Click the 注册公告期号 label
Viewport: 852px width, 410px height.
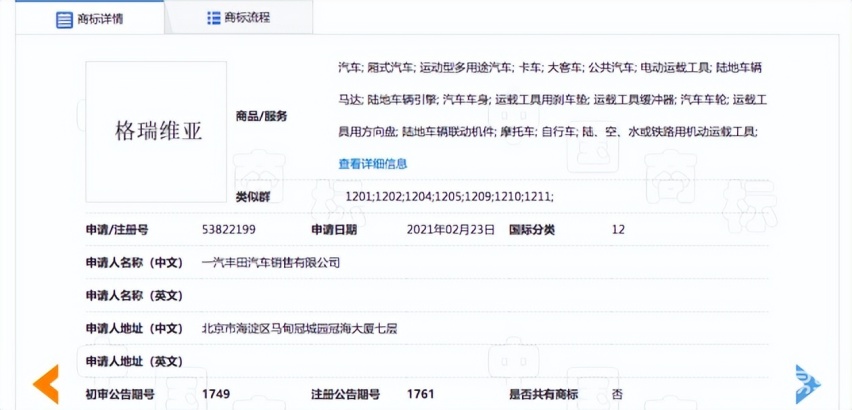tap(345, 394)
